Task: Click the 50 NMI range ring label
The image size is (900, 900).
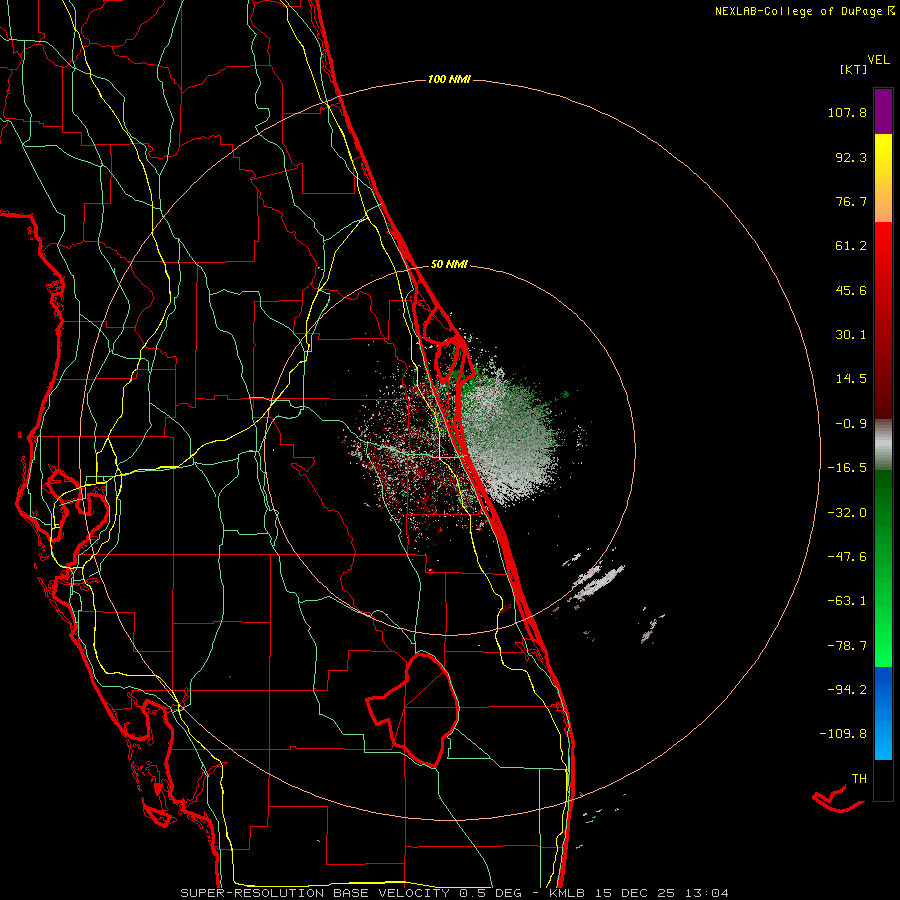Action: coord(449,265)
